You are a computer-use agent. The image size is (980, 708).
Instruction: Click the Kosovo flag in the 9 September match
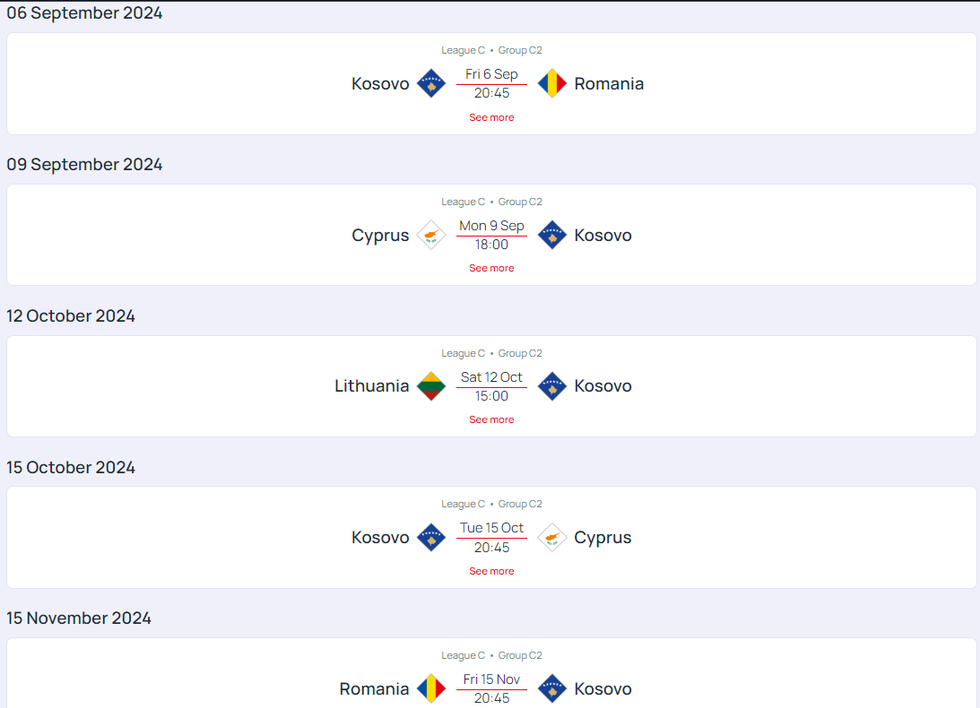pos(552,235)
